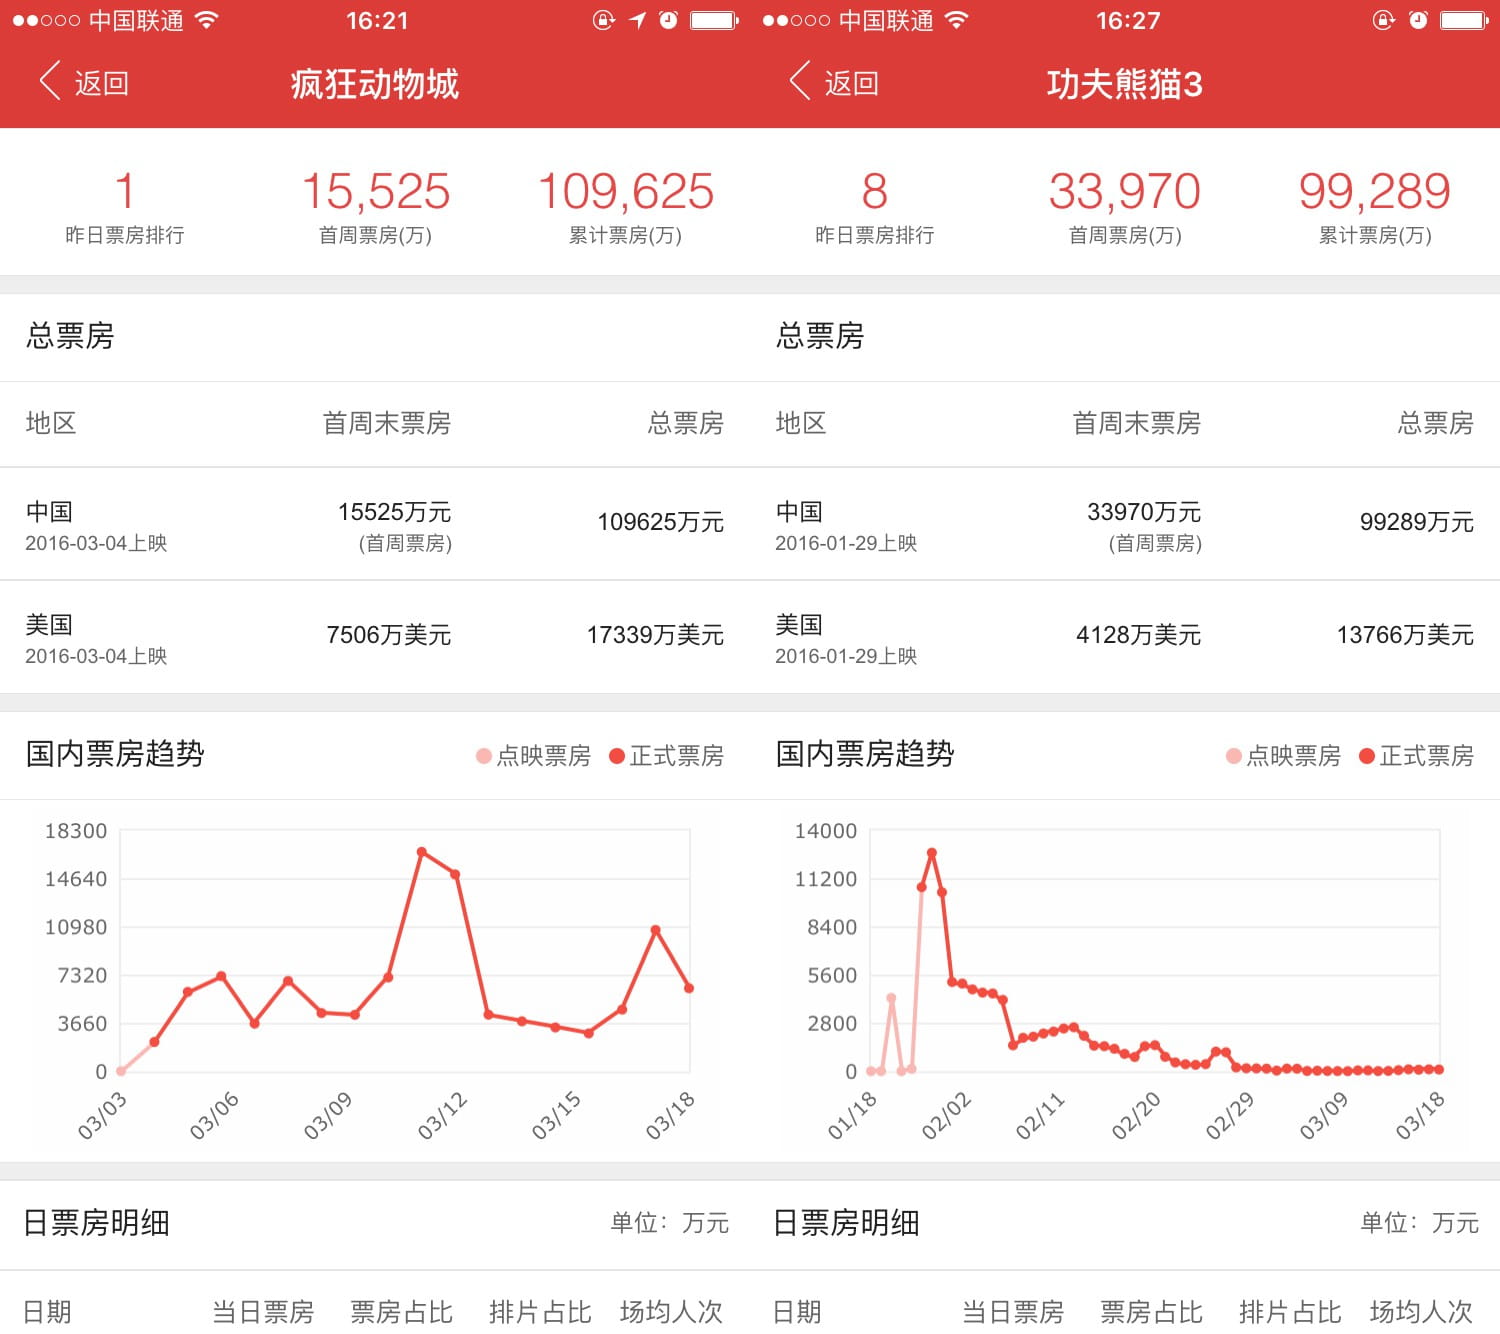Tap the 33,970 首周票房 figure
Screen dimensions: 1500x1334
(1125, 191)
